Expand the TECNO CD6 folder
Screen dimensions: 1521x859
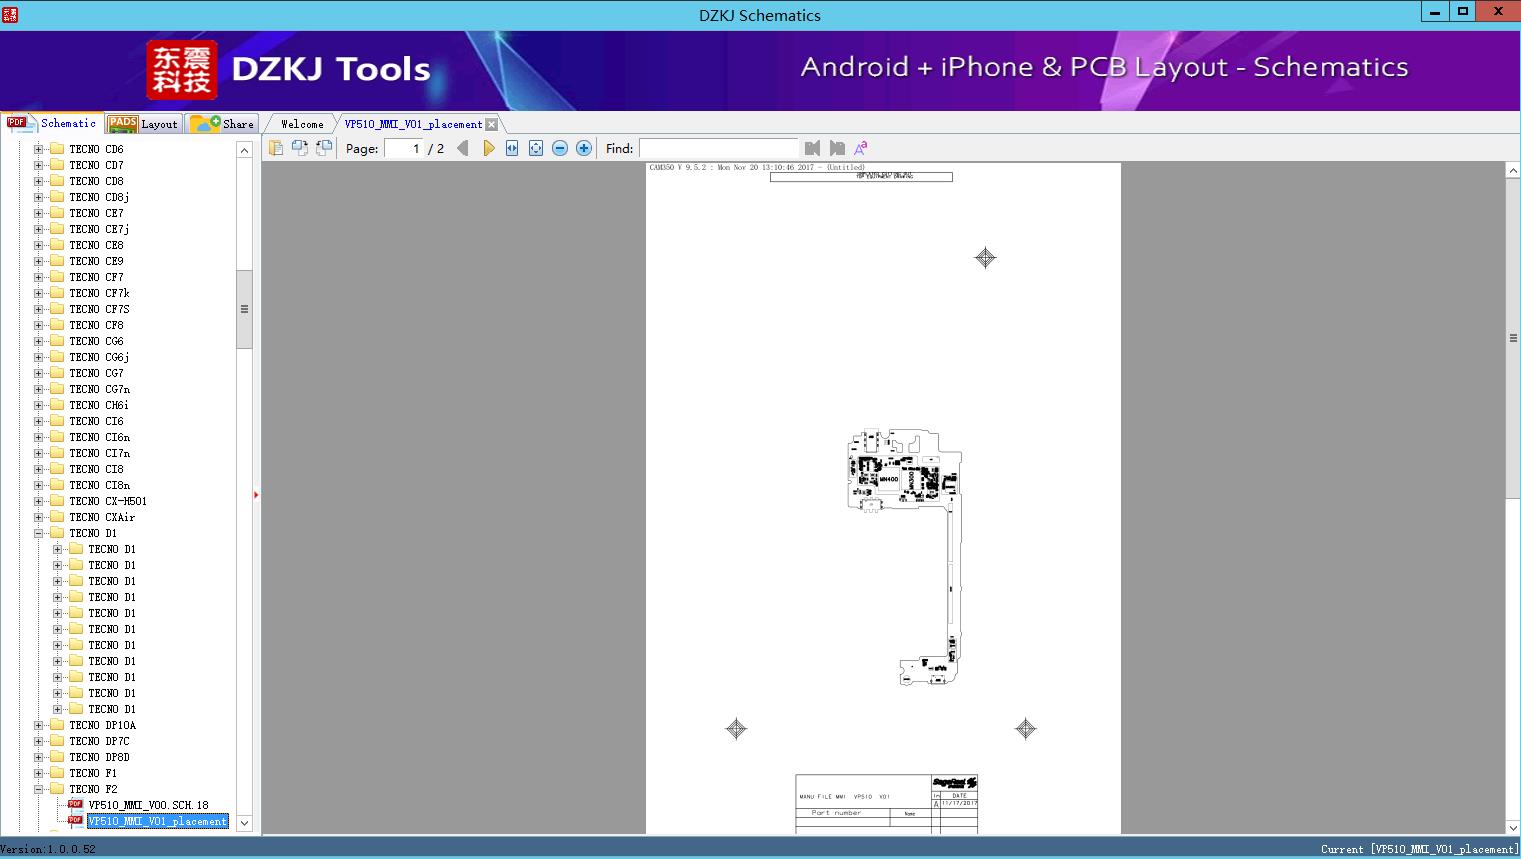39,149
